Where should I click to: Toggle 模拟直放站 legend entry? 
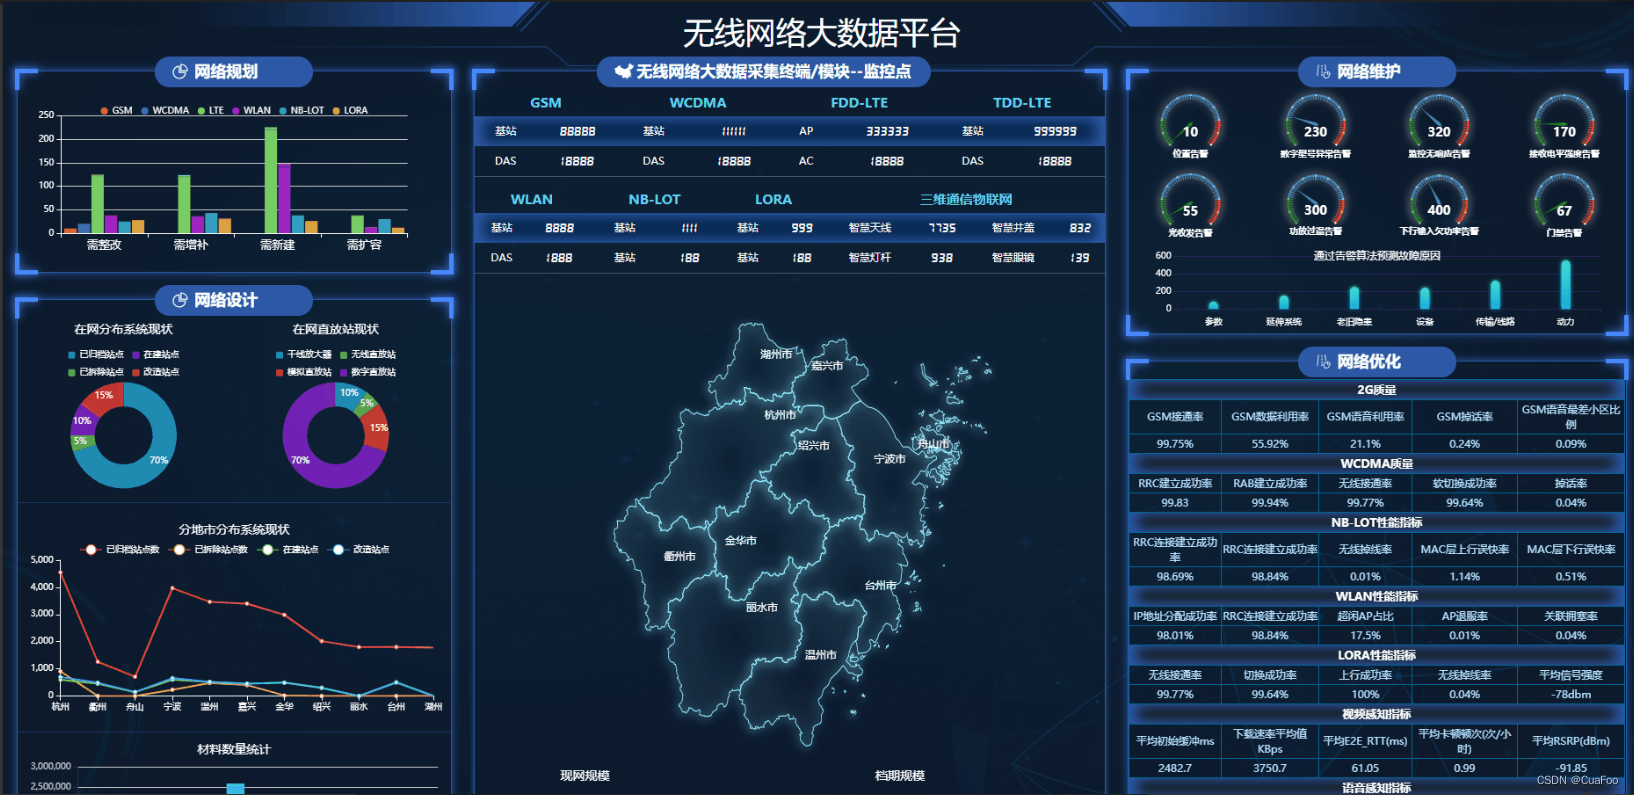click(304, 372)
